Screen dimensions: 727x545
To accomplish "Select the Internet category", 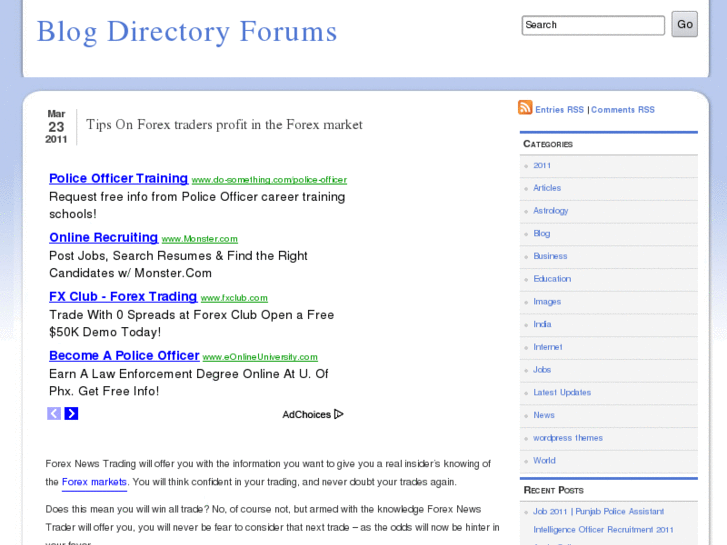I will (548, 347).
